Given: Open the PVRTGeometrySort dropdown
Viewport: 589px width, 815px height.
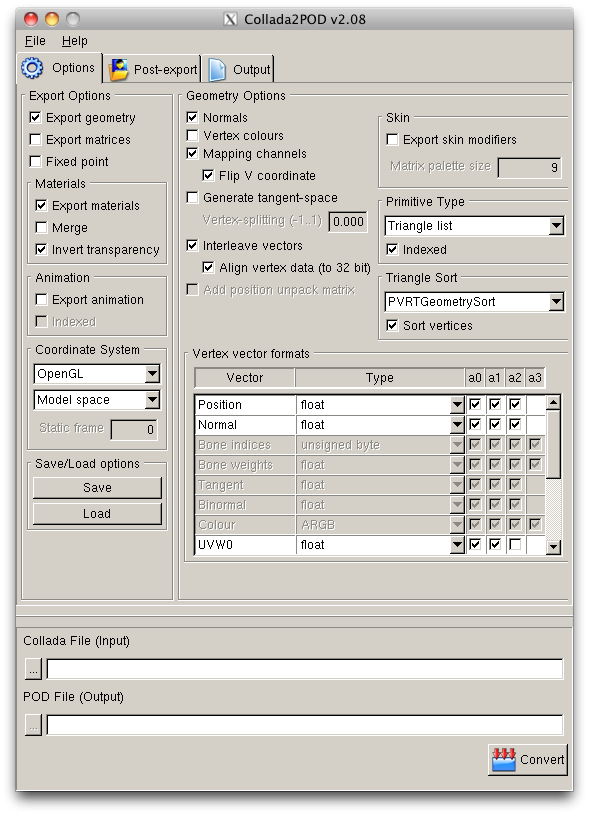Looking at the screenshot, I should pyautogui.click(x=475, y=301).
